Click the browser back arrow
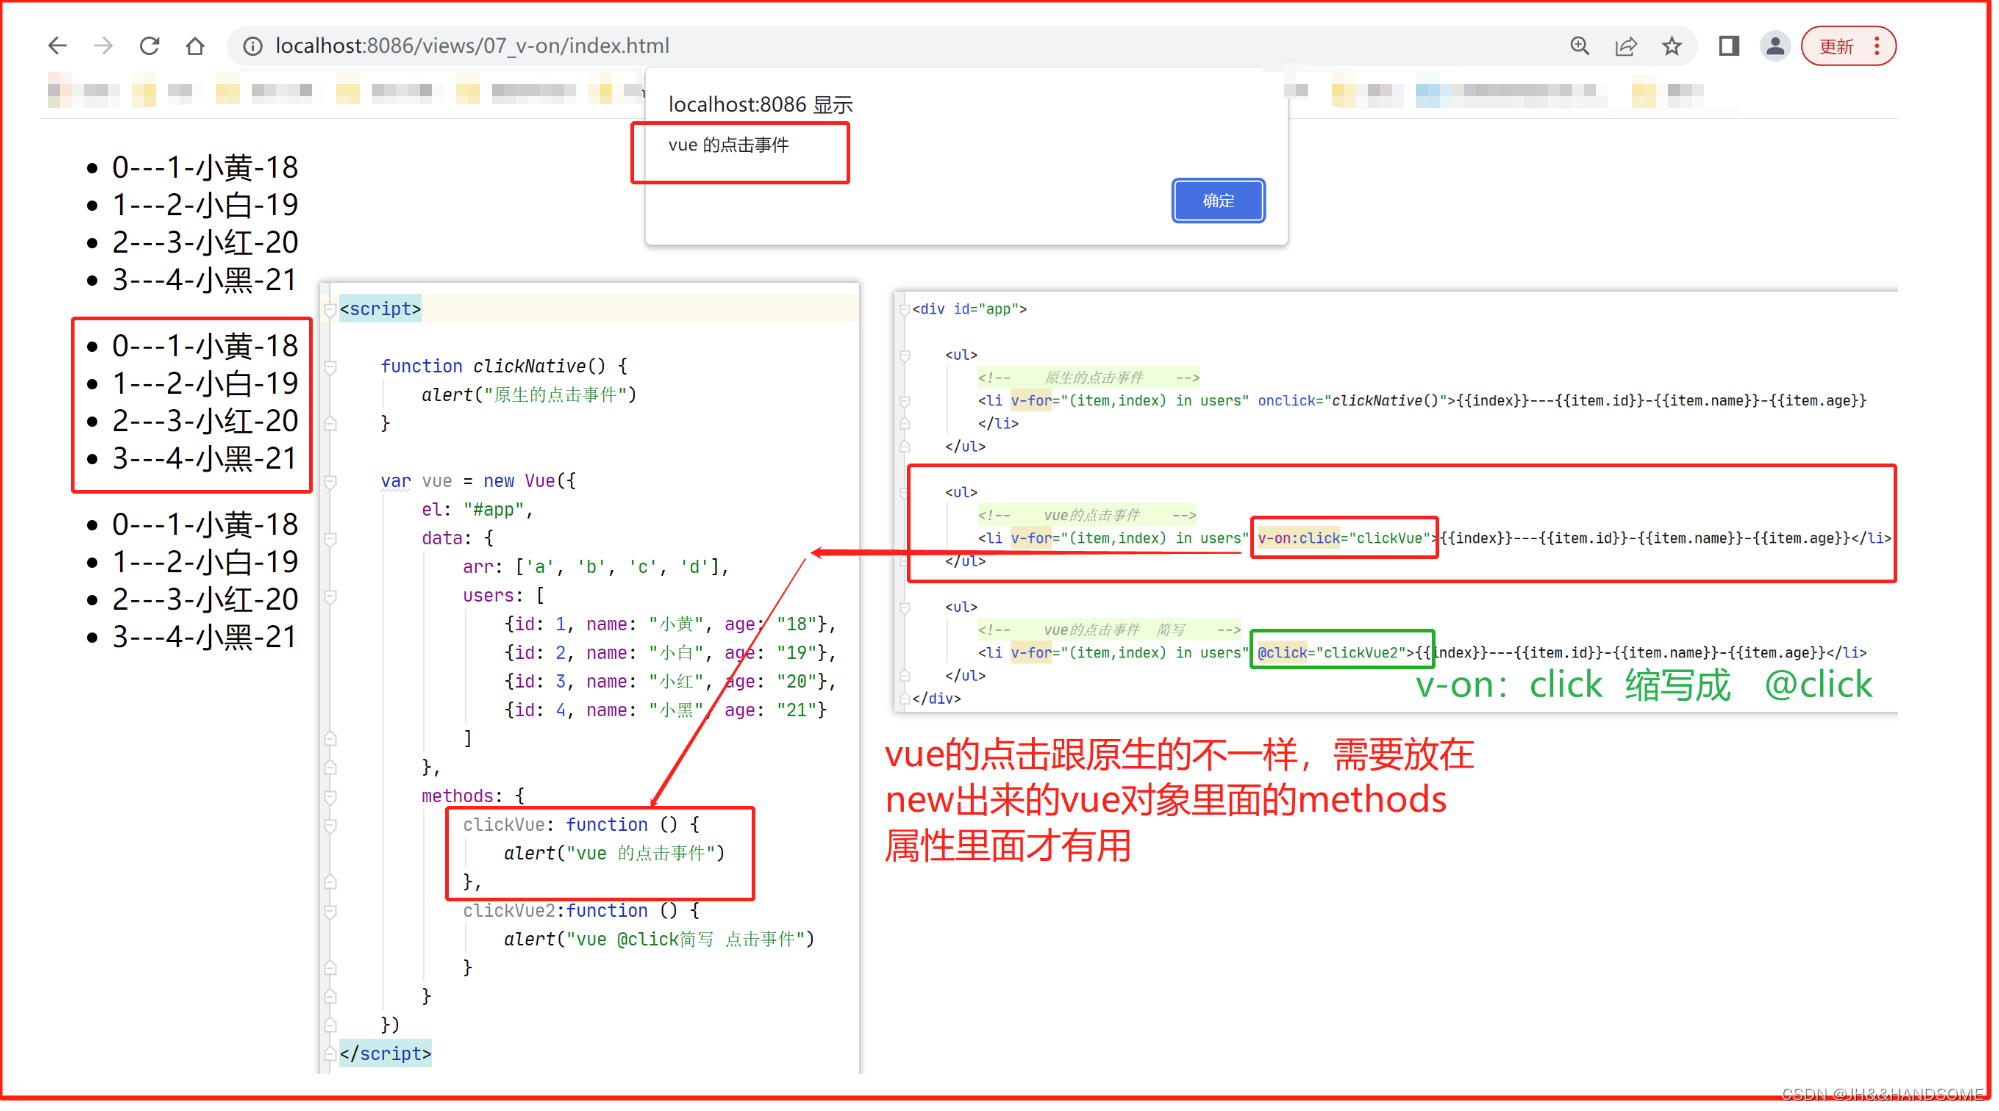This screenshot has height=1111, width=1999. point(57,46)
